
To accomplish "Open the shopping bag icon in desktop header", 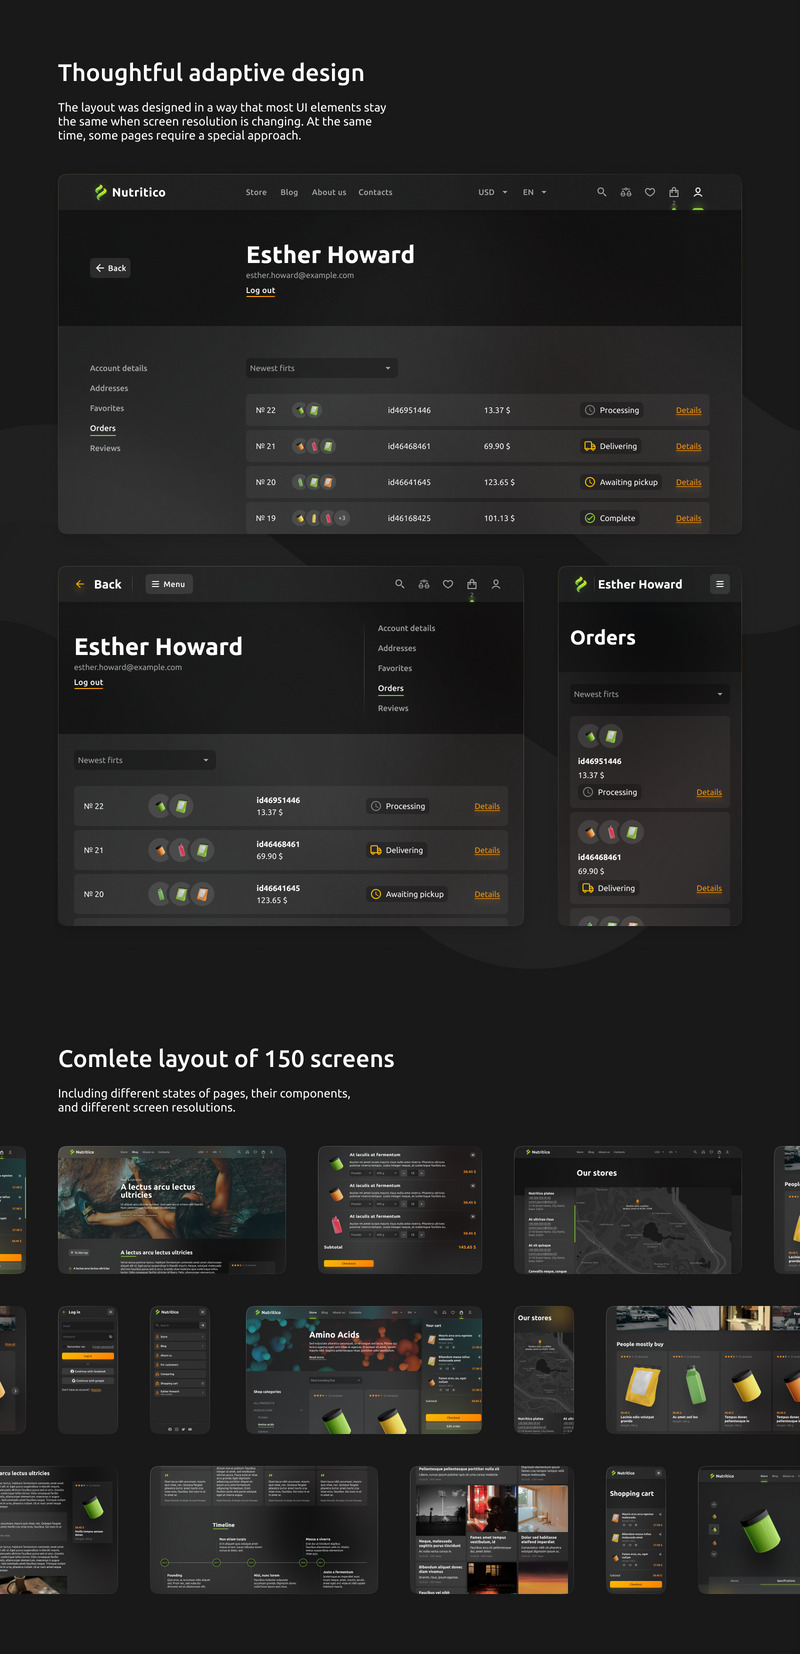I will pos(674,192).
